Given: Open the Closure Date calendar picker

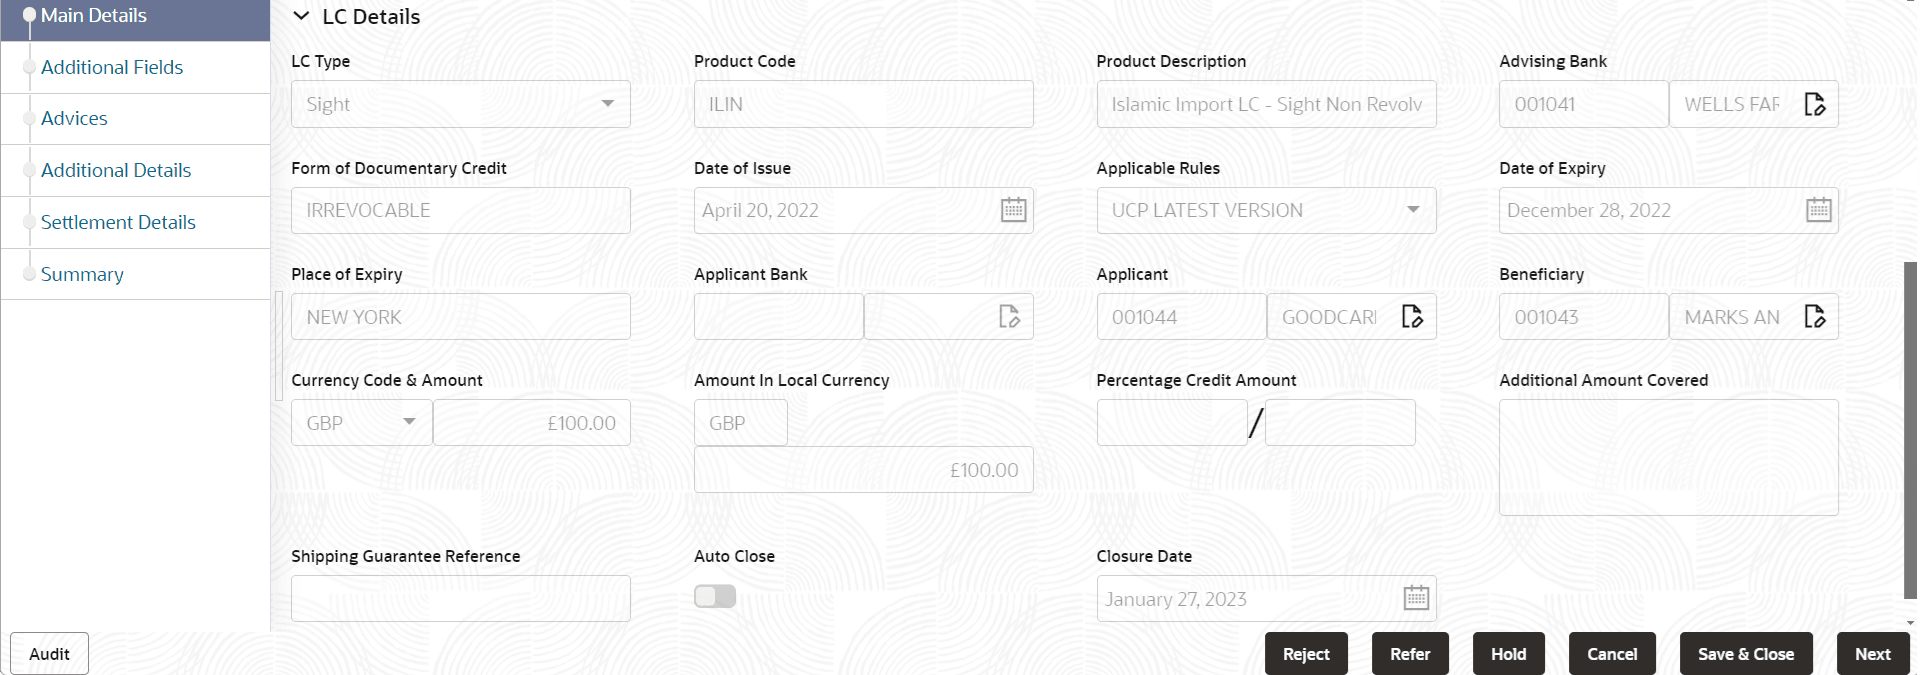Looking at the screenshot, I should [1415, 597].
